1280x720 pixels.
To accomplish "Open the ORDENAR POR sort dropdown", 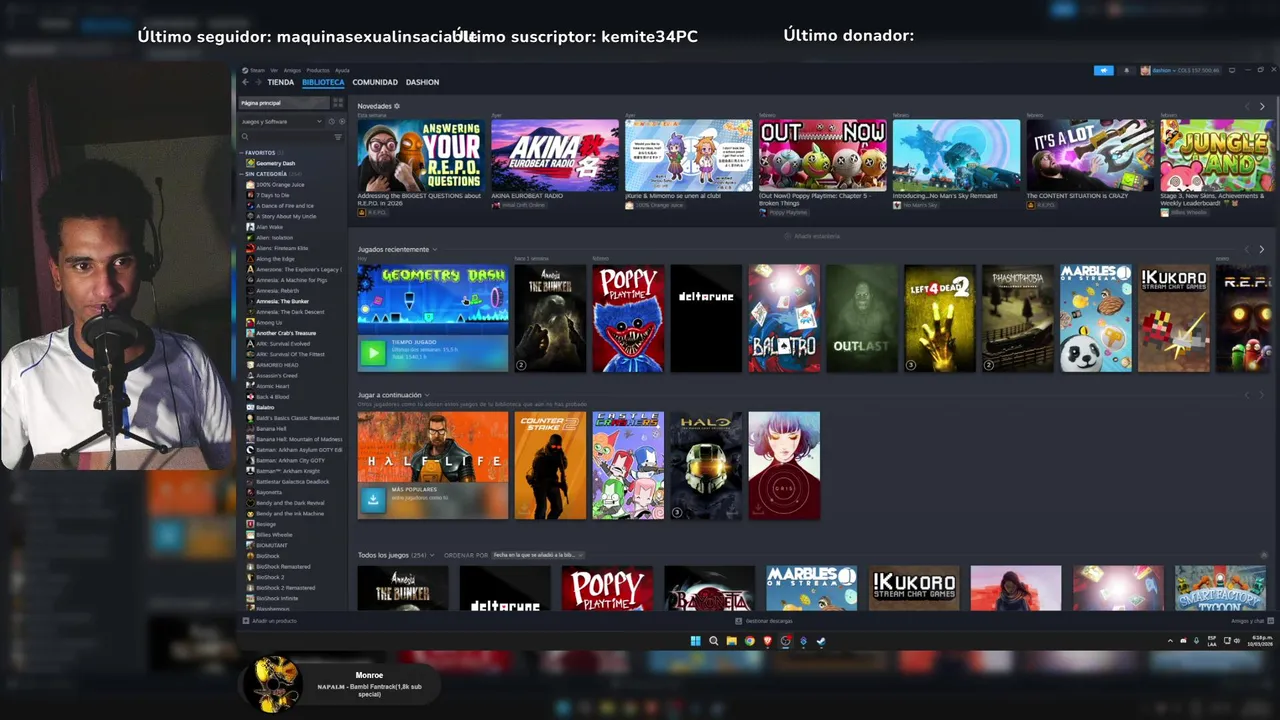I will [x=537, y=555].
